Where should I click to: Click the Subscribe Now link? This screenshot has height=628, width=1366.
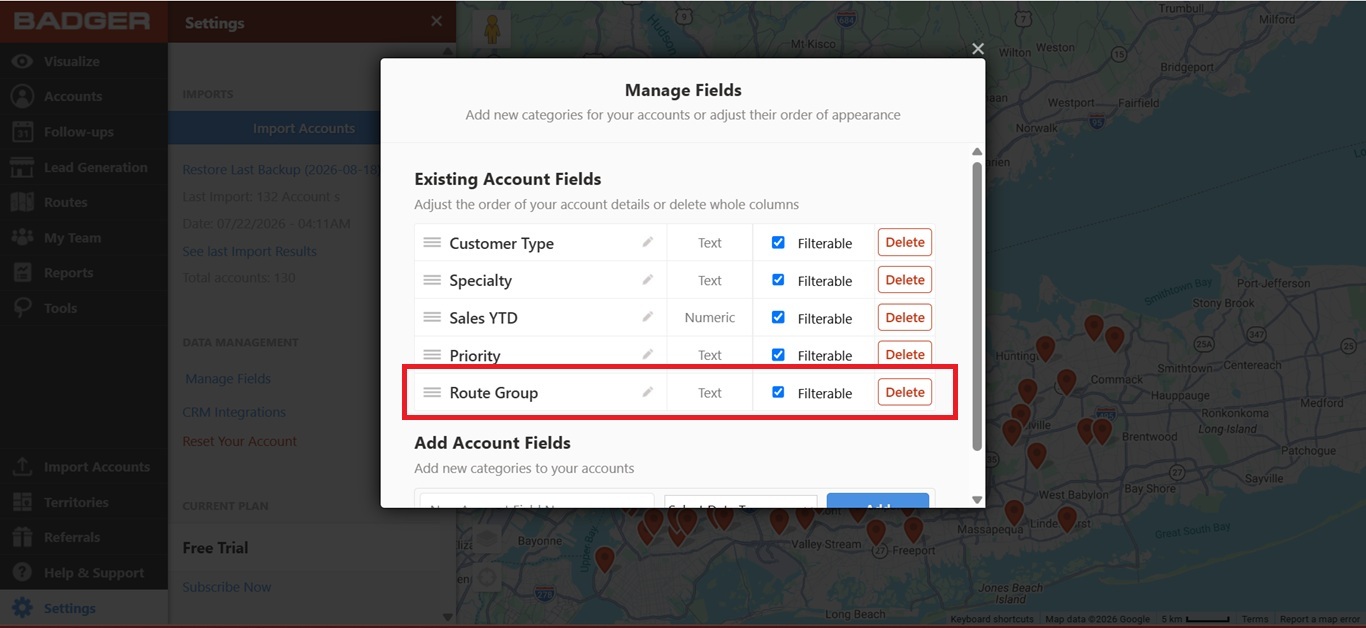coord(227,587)
